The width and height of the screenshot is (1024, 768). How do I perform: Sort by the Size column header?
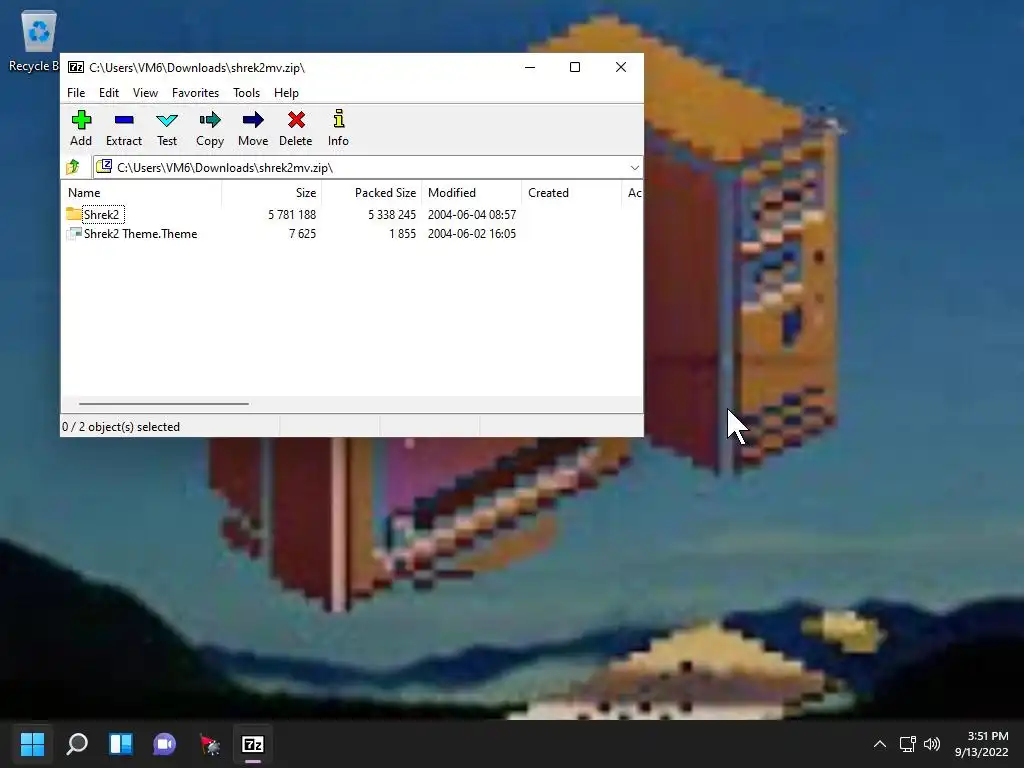pos(272,193)
